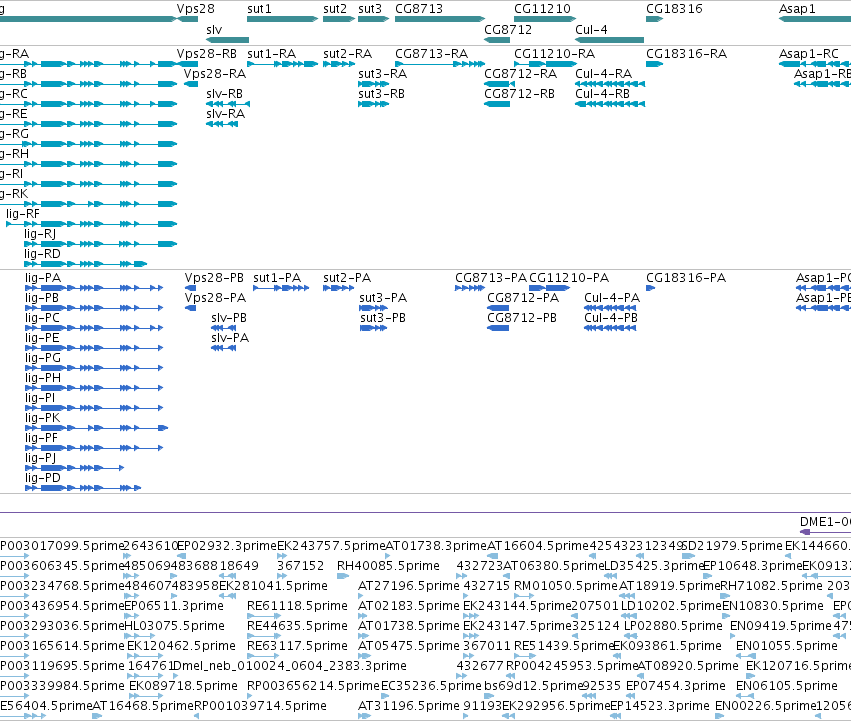Viewport: 851px width, 721px height.
Task: Click the CG8712-PB protein feature
Action: coord(498,328)
